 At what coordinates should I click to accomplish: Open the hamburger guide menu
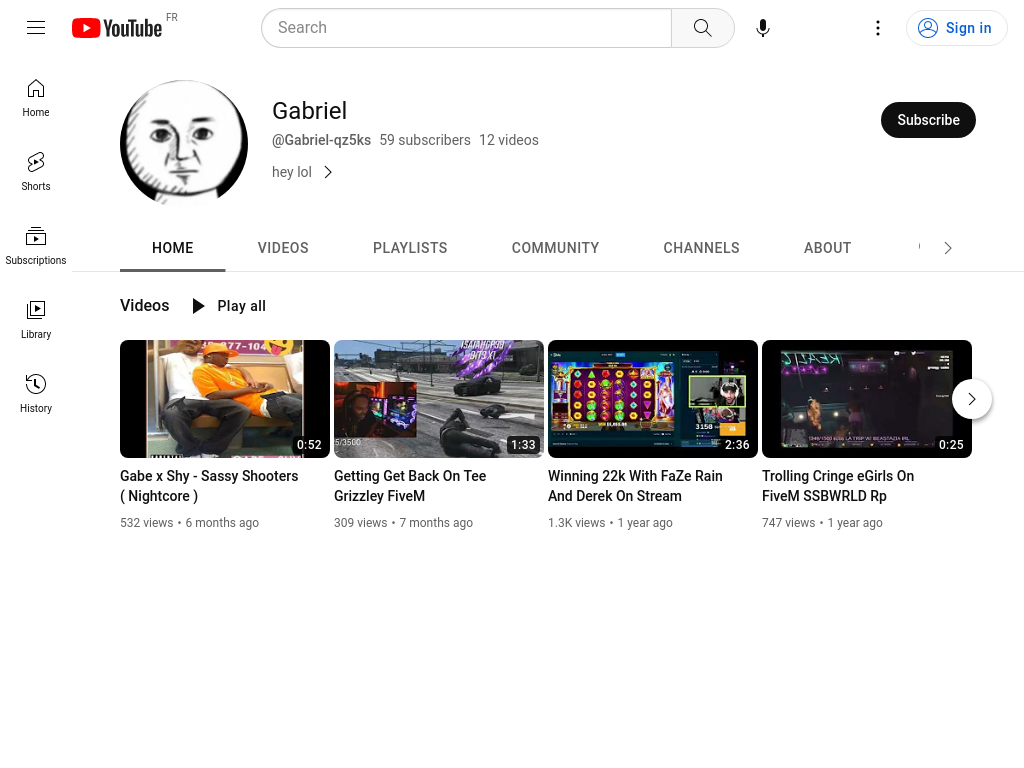click(x=36, y=27)
